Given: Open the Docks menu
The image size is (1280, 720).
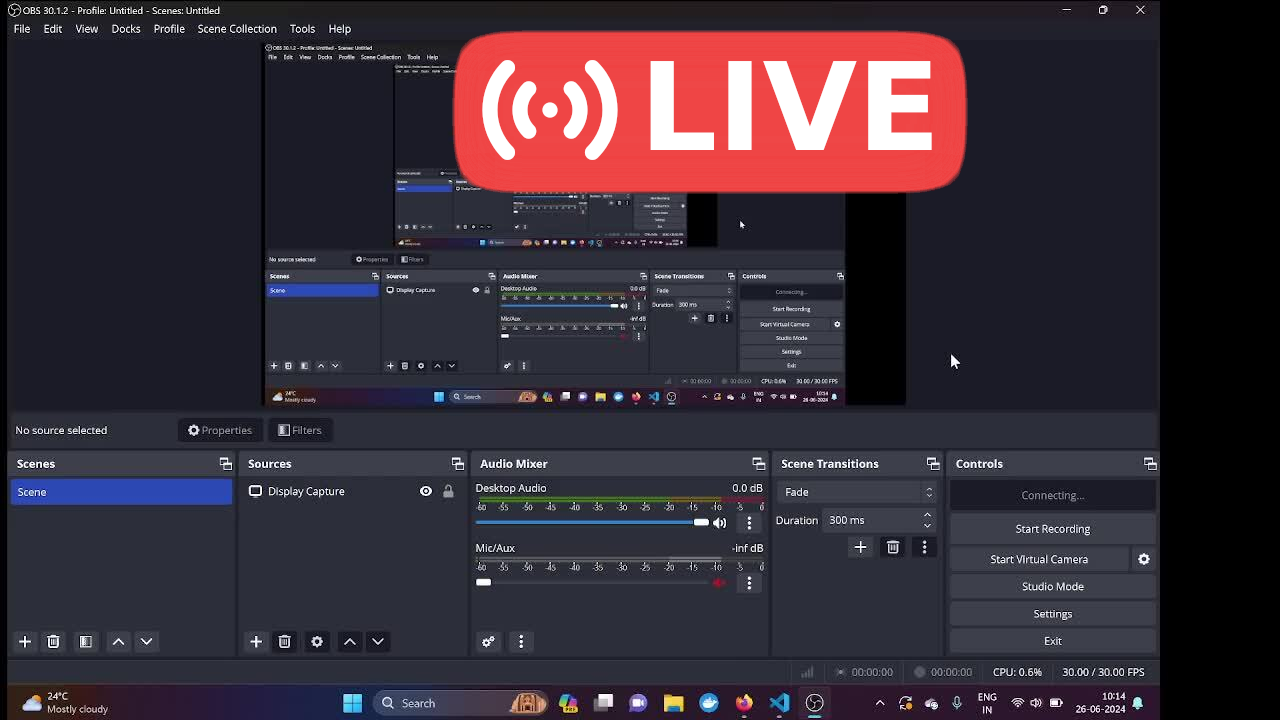Looking at the screenshot, I should click(x=126, y=29).
